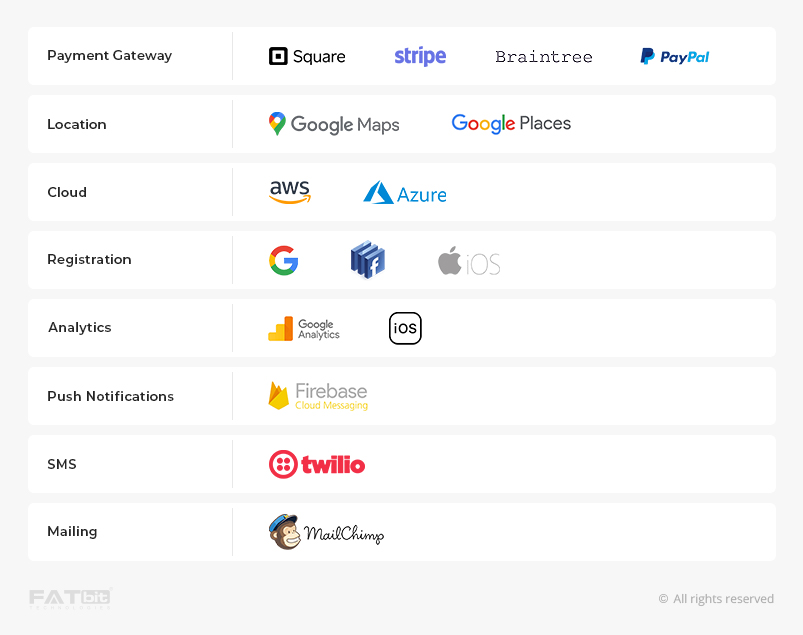Screen dimensions: 803x635
Task: Click the boxed iOS analytics icon
Action: 405,328
